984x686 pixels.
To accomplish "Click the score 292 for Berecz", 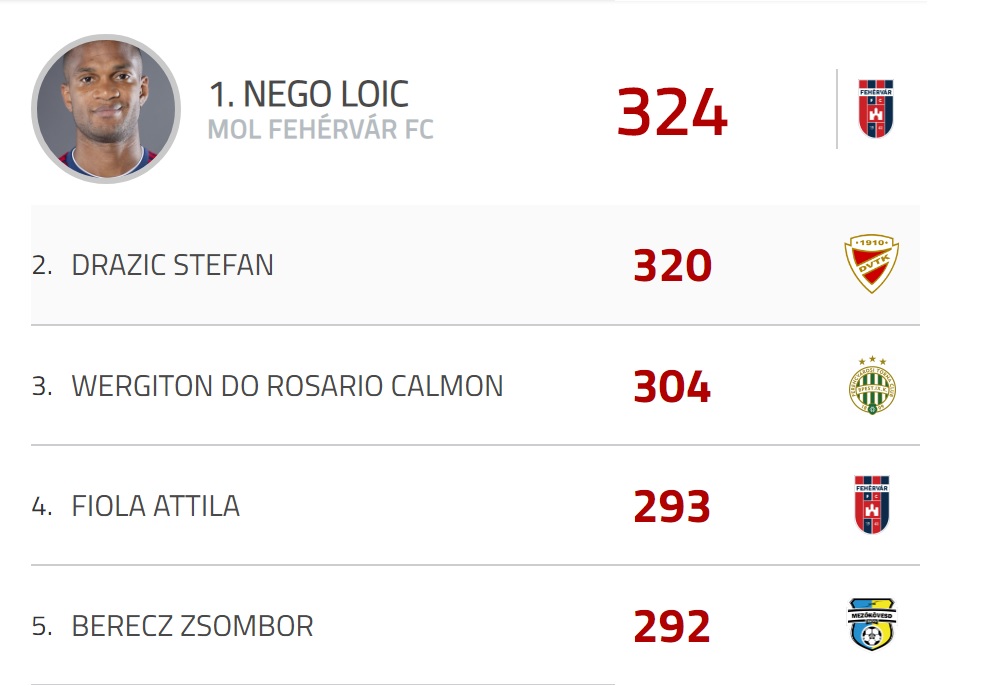I will tap(672, 626).
